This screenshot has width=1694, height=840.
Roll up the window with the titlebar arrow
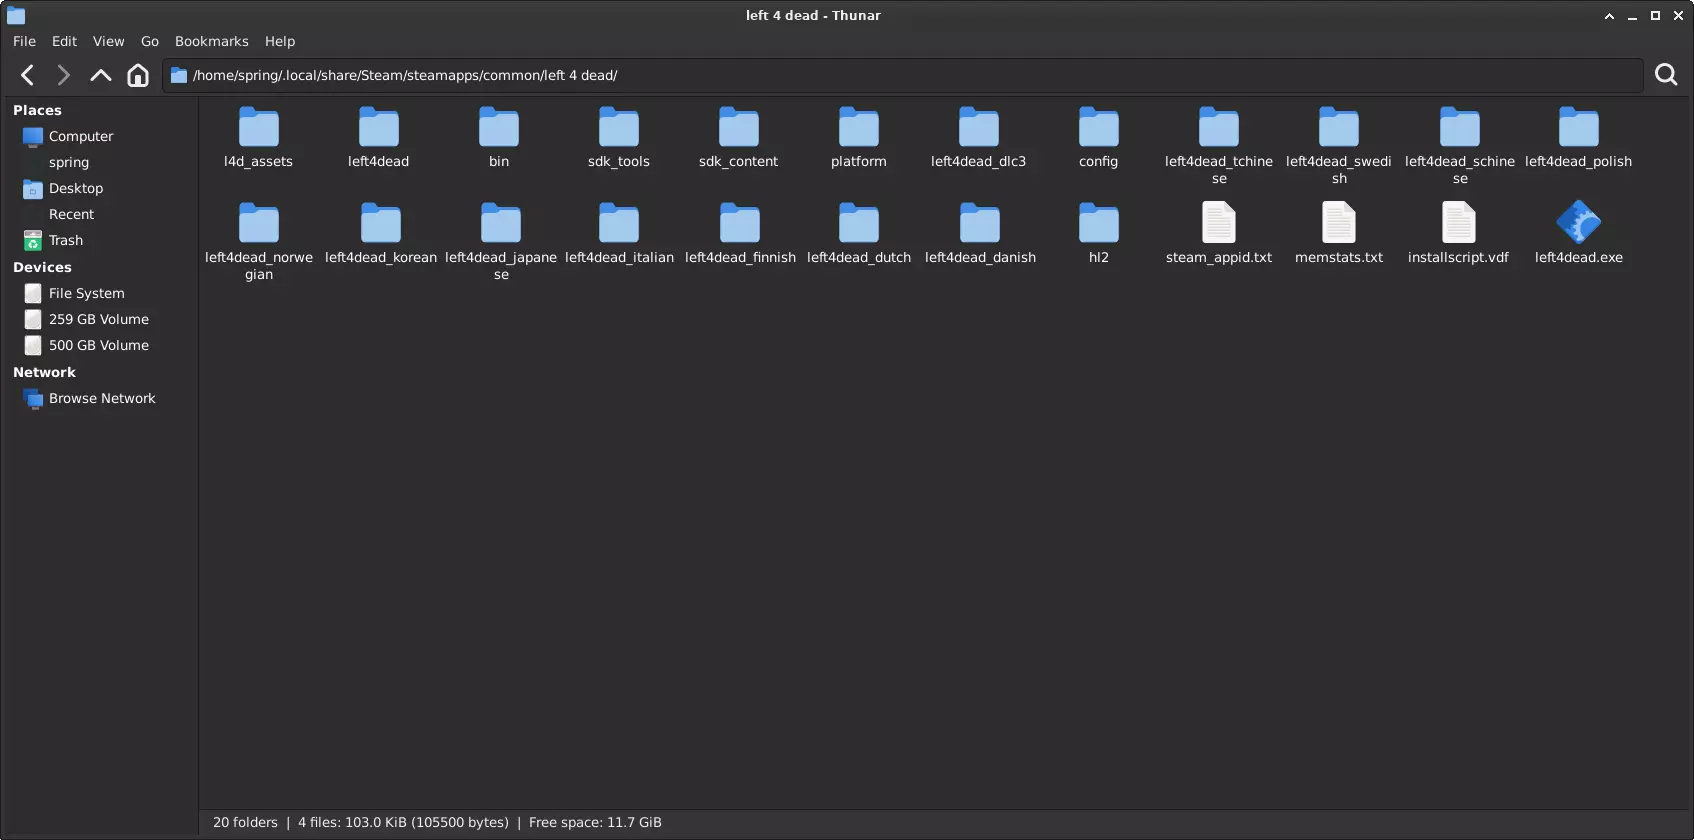(1609, 15)
